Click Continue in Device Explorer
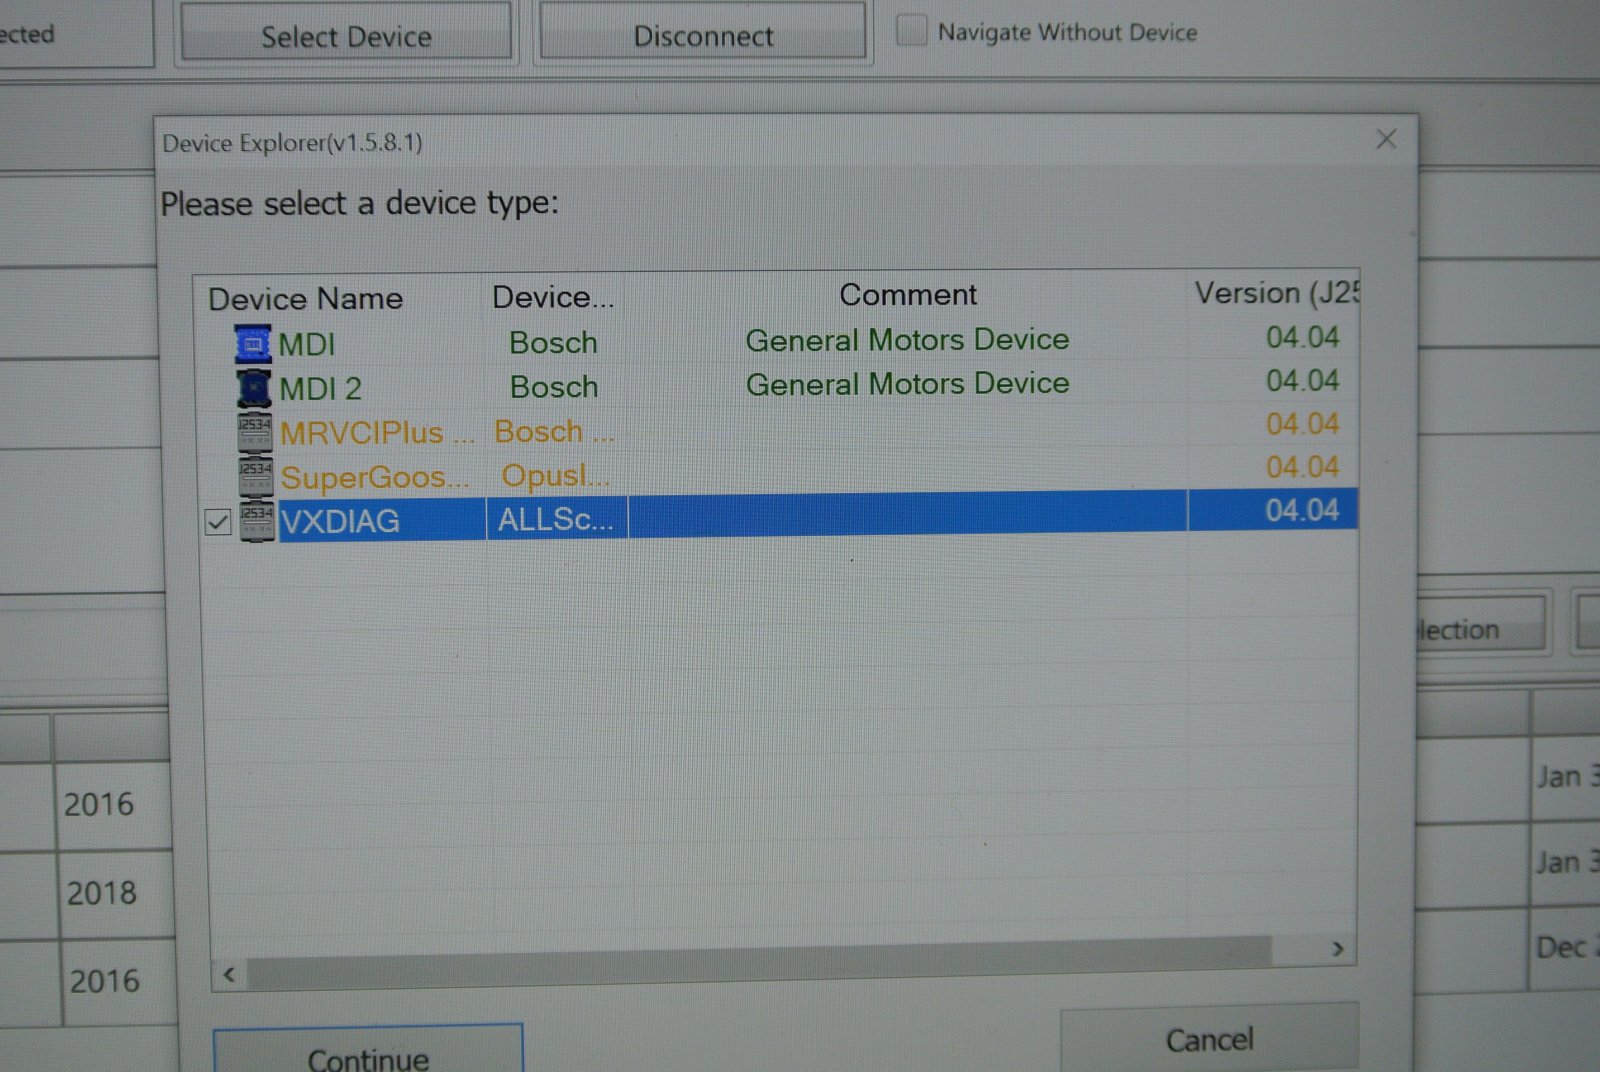 click(368, 1050)
